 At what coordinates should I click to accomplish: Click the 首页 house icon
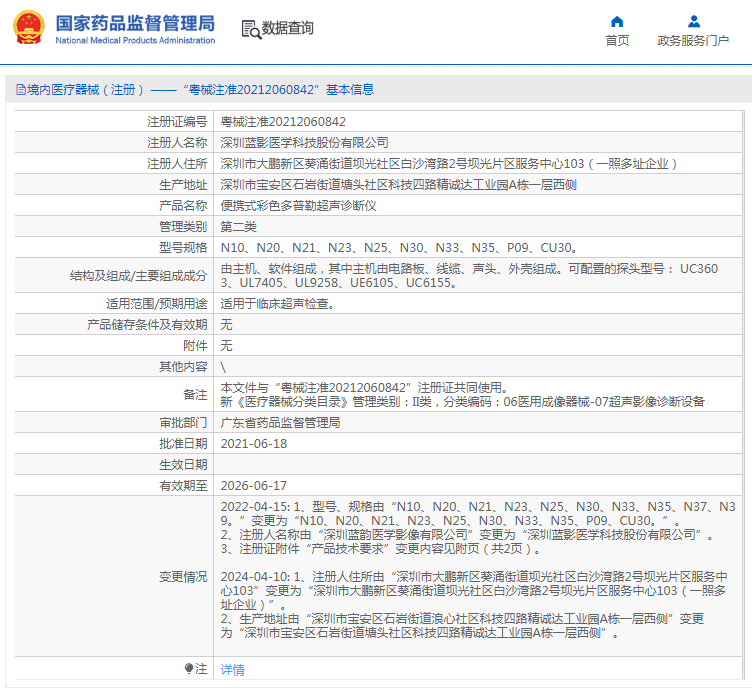coord(617,21)
